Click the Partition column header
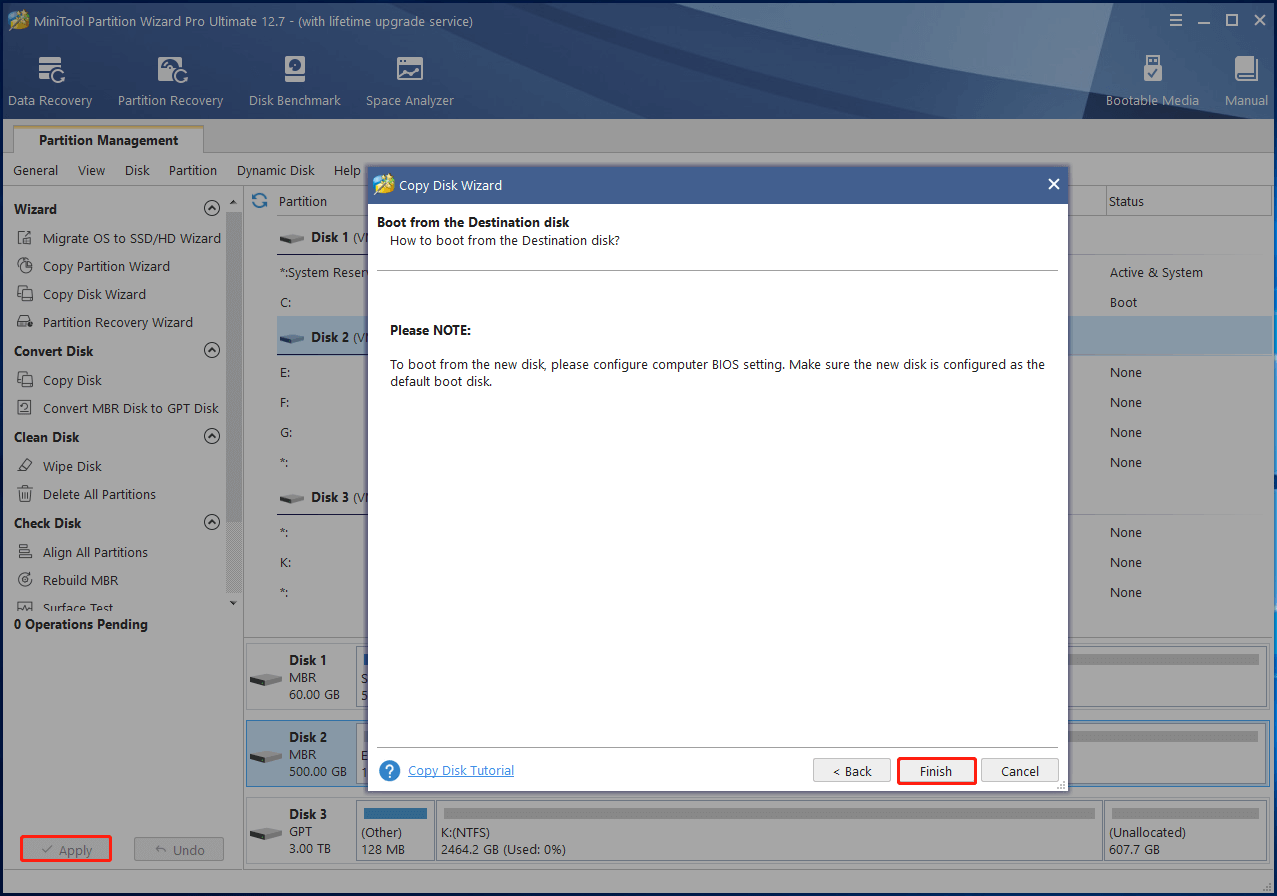 click(x=303, y=201)
